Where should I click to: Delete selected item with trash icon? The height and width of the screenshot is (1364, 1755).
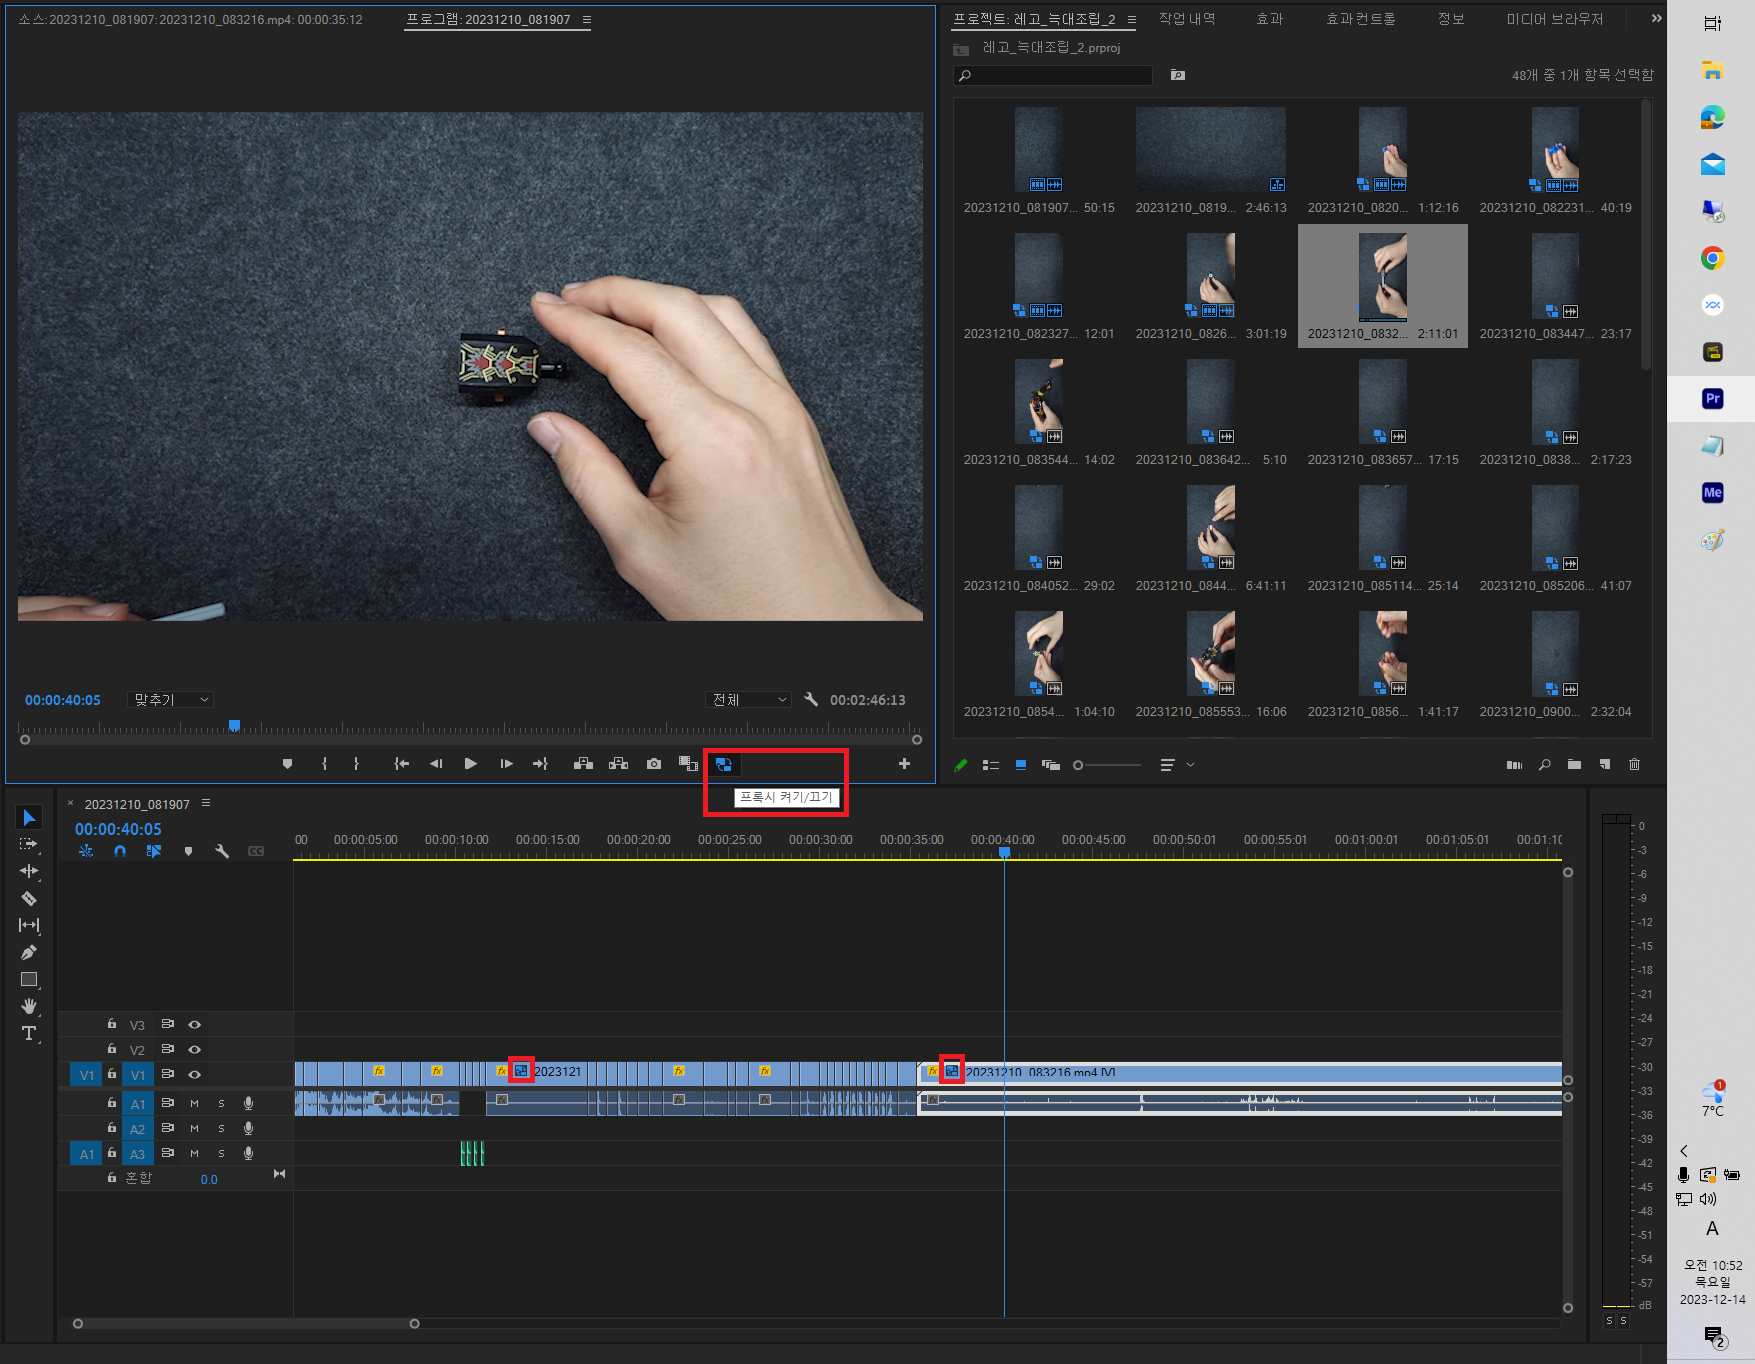[1635, 765]
